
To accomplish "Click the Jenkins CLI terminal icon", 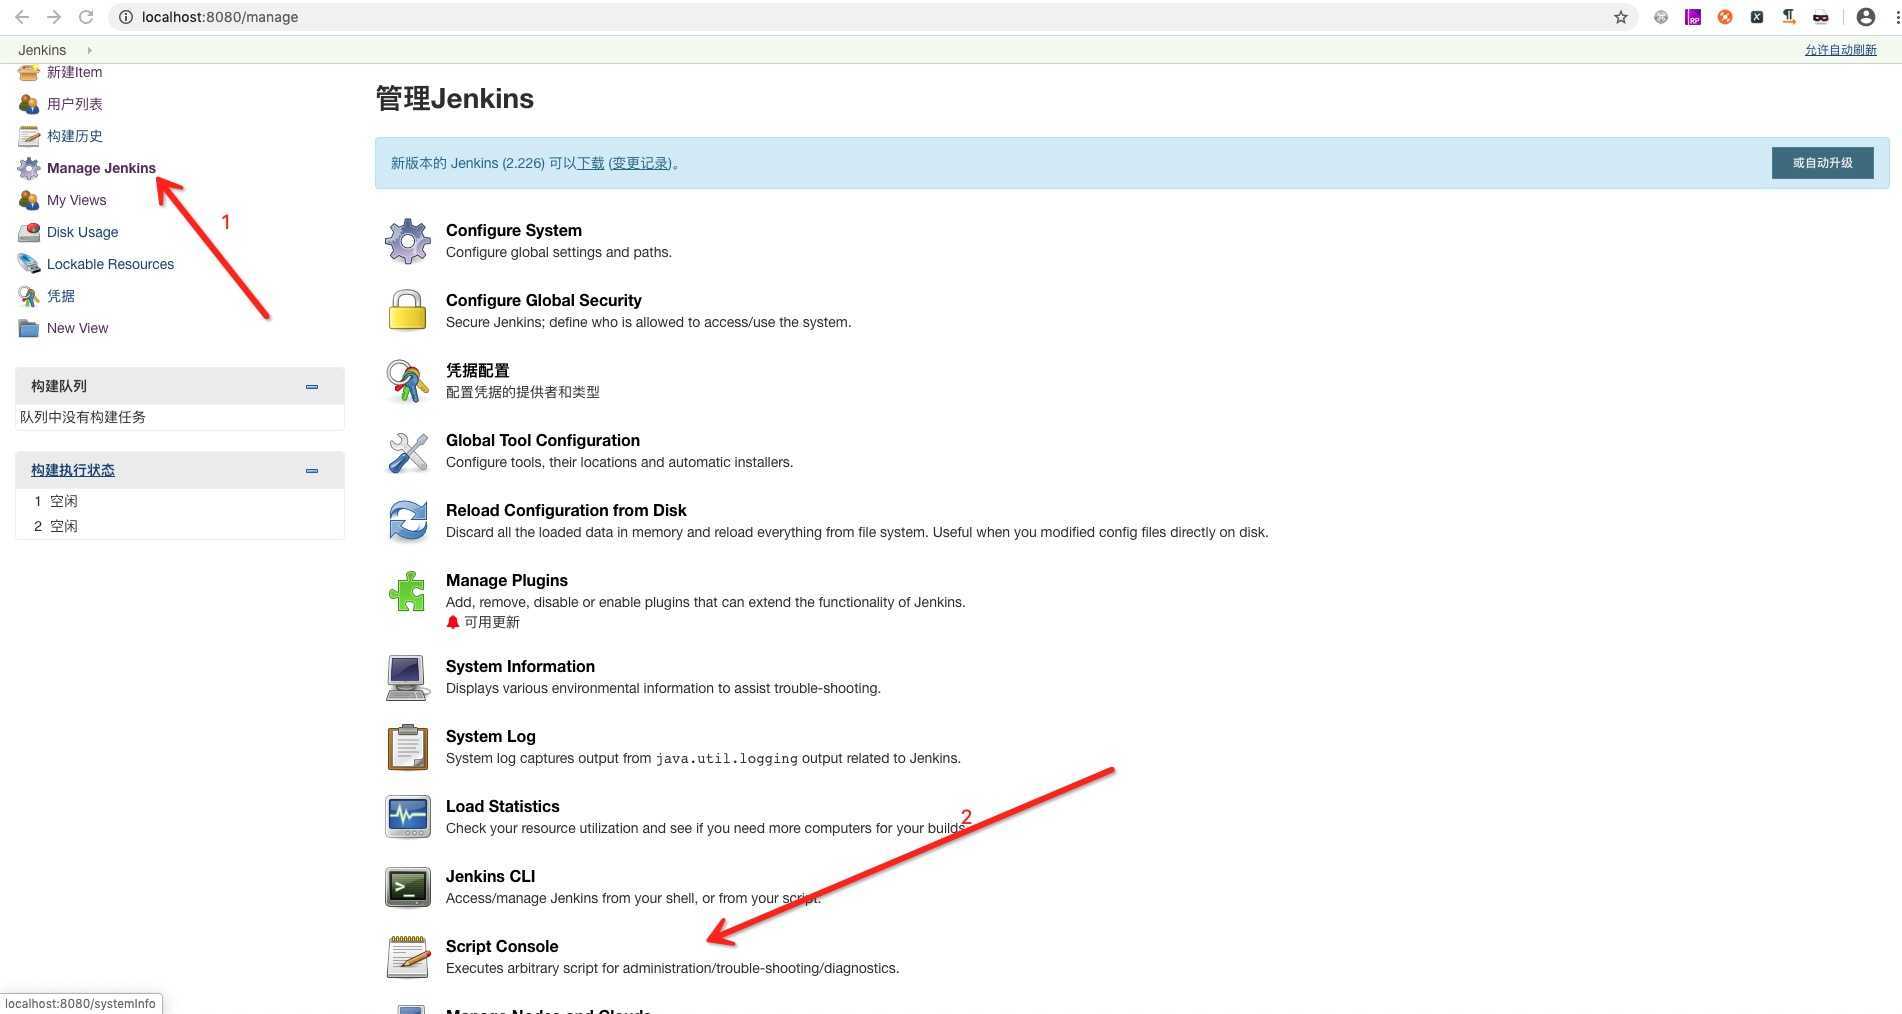I will click(x=408, y=887).
